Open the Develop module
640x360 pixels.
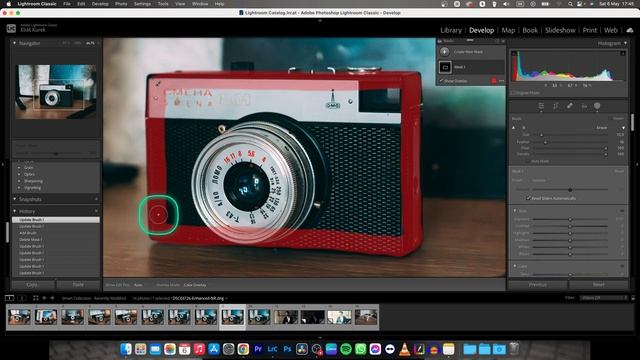481,30
